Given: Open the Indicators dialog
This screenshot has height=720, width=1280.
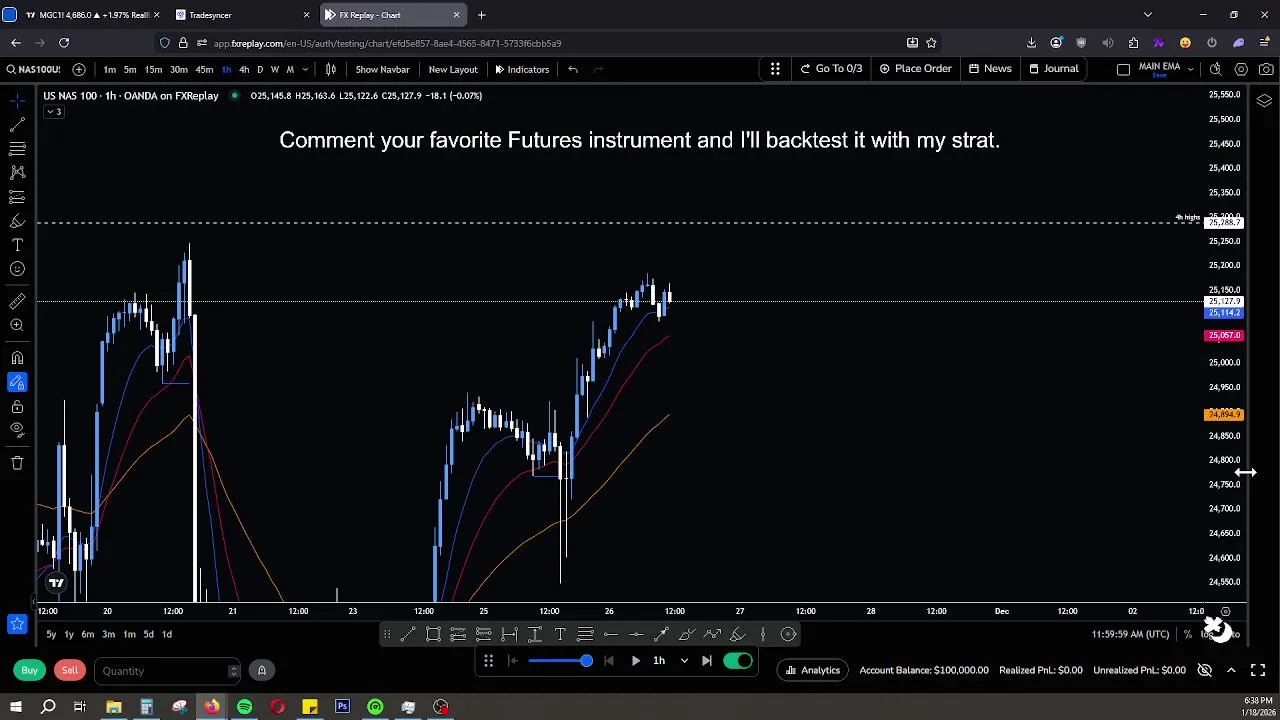Looking at the screenshot, I should coord(522,69).
